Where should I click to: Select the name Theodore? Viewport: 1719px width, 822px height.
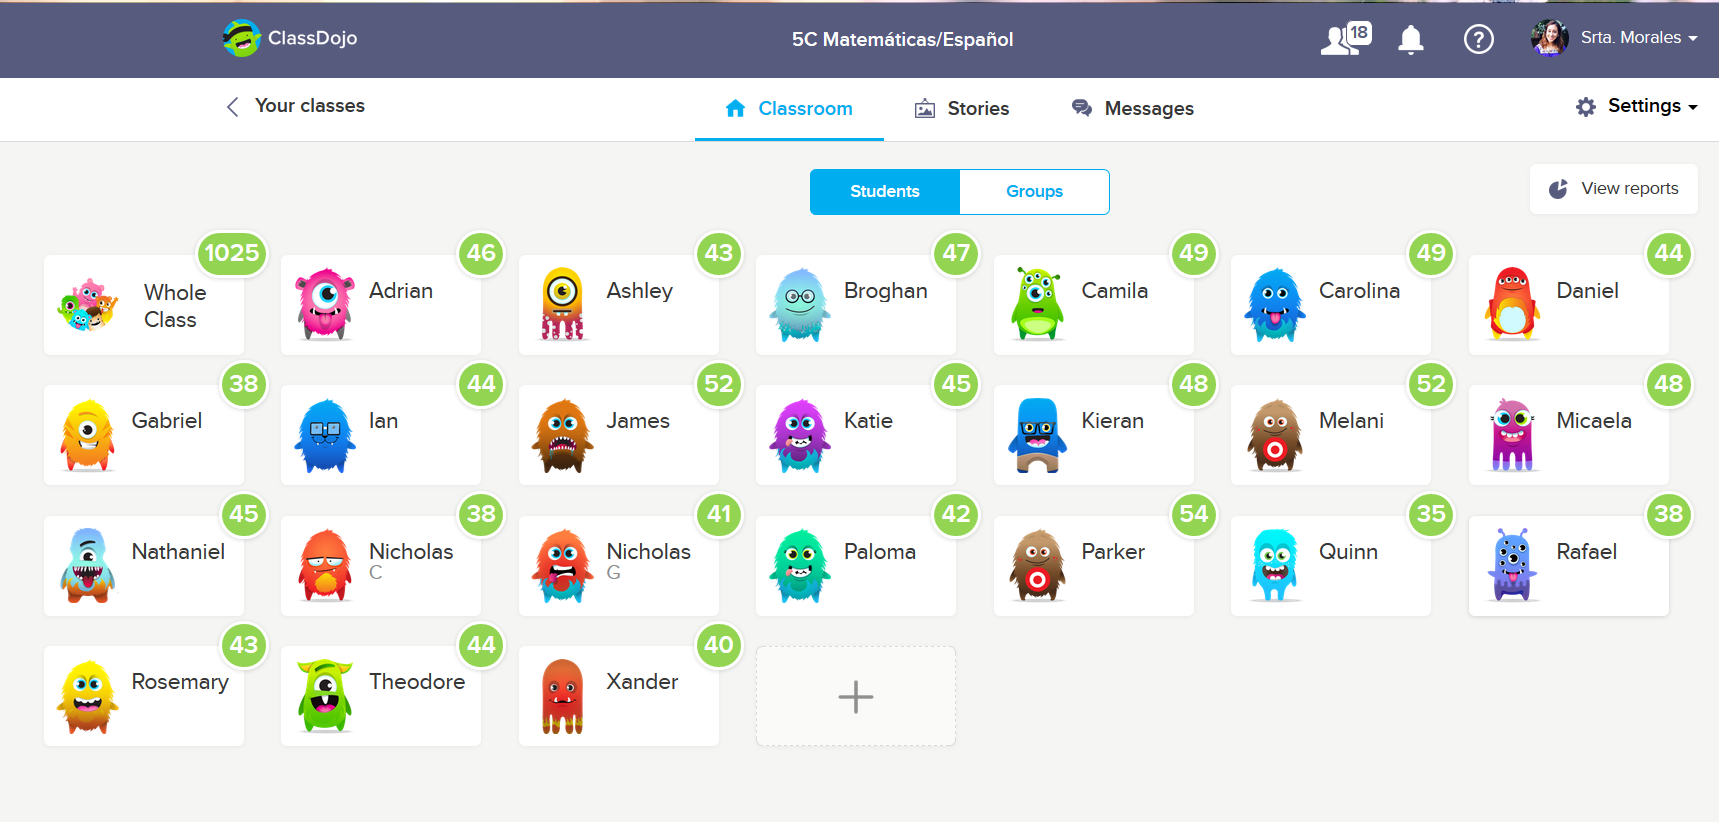coord(417,682)
